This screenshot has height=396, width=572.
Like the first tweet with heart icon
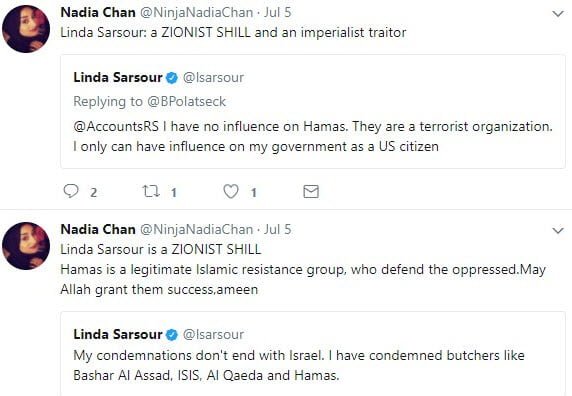click(231, 191)
